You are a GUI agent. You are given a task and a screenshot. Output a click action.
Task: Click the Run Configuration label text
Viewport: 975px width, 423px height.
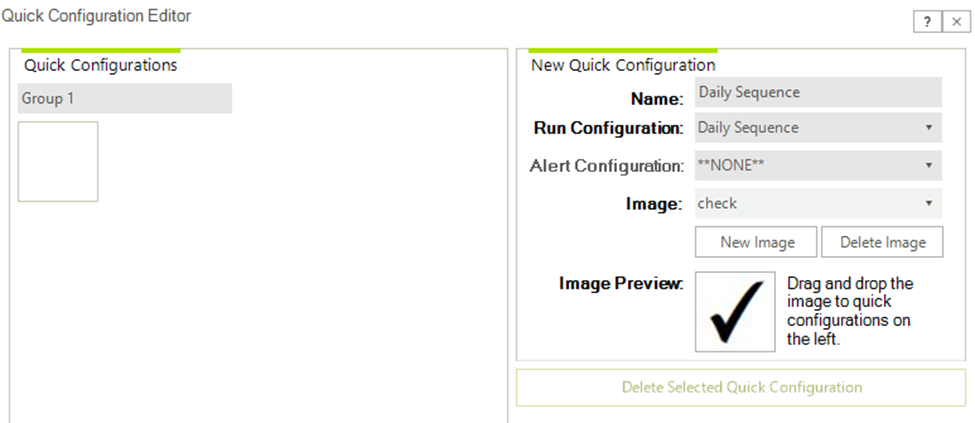tap(608, 128)
